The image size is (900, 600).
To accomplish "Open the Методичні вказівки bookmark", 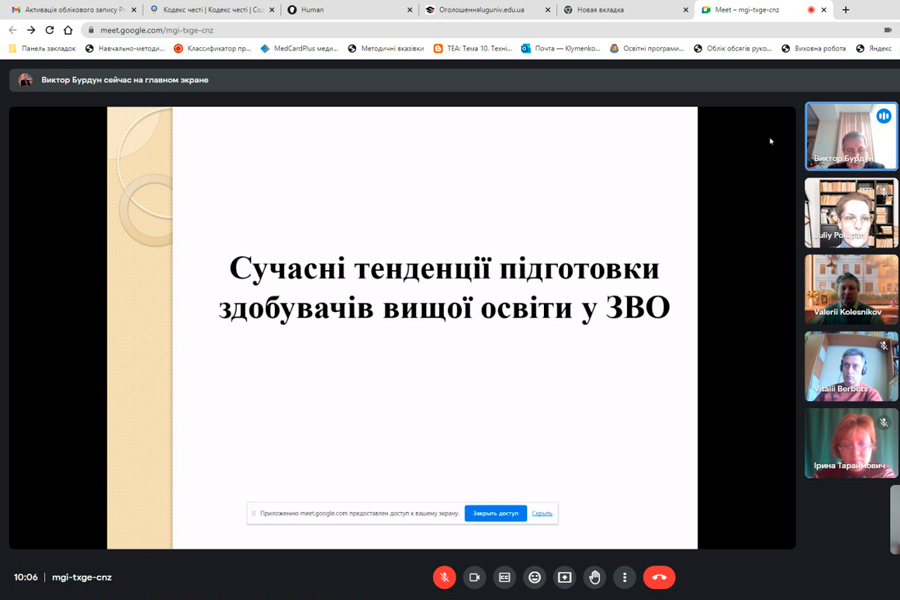I will pyautogui.click(x=386, y=48).
